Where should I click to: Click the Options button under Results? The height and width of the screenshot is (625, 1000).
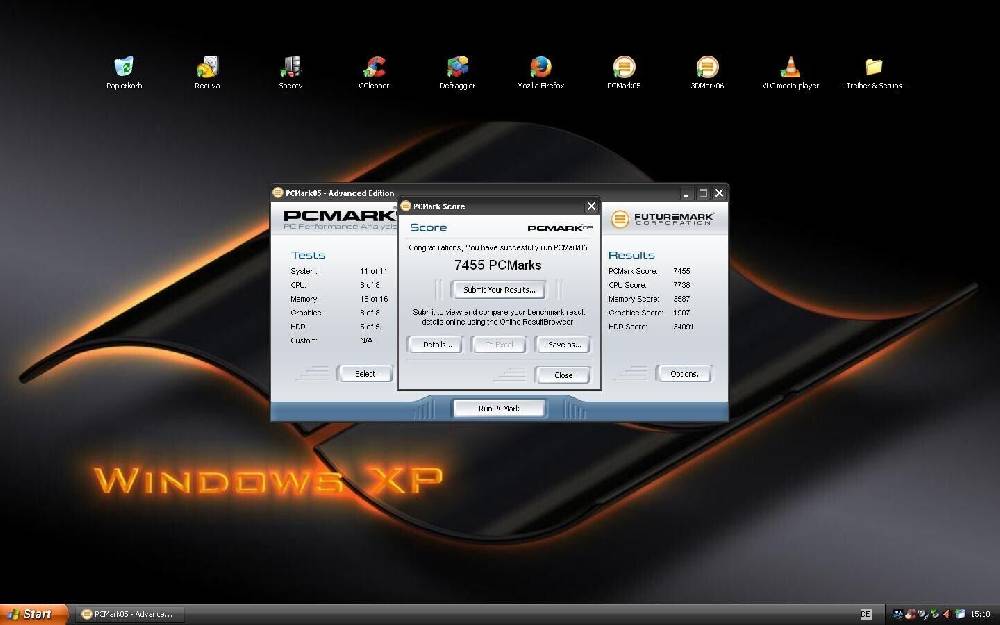[x=684, y=374]
